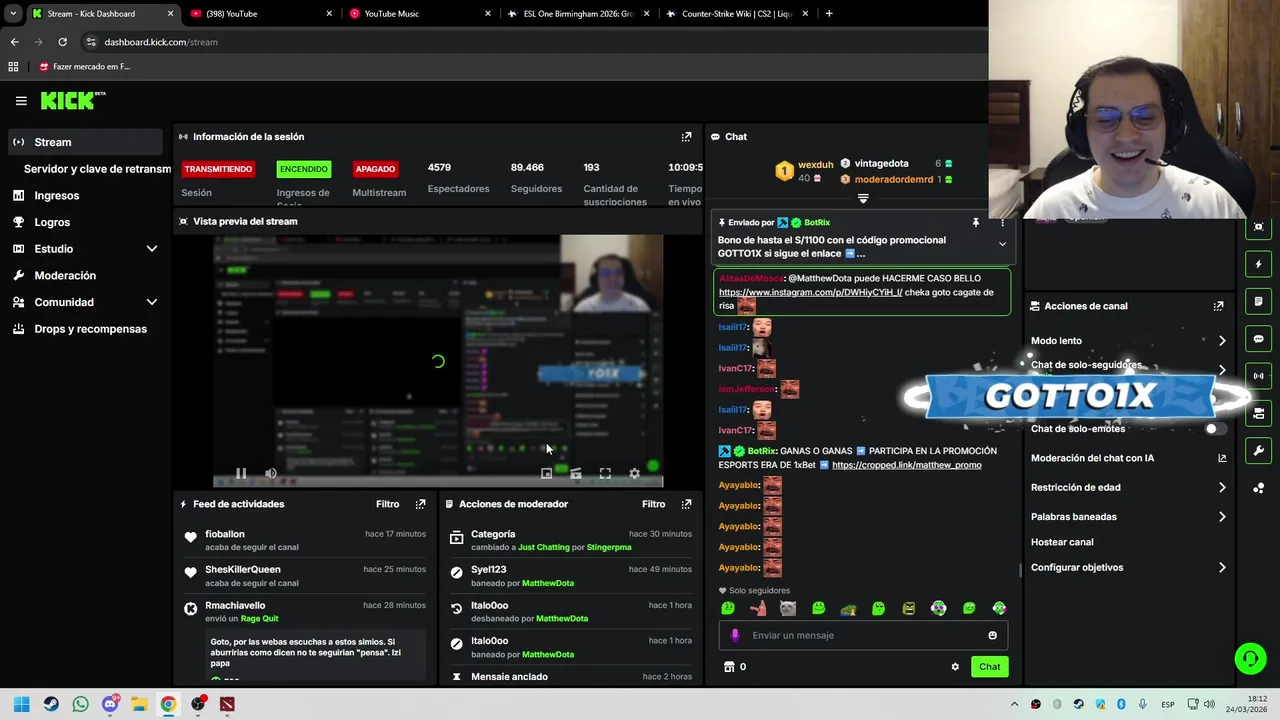Expand the Comunidad sidebar section

(x=152, y=302)
